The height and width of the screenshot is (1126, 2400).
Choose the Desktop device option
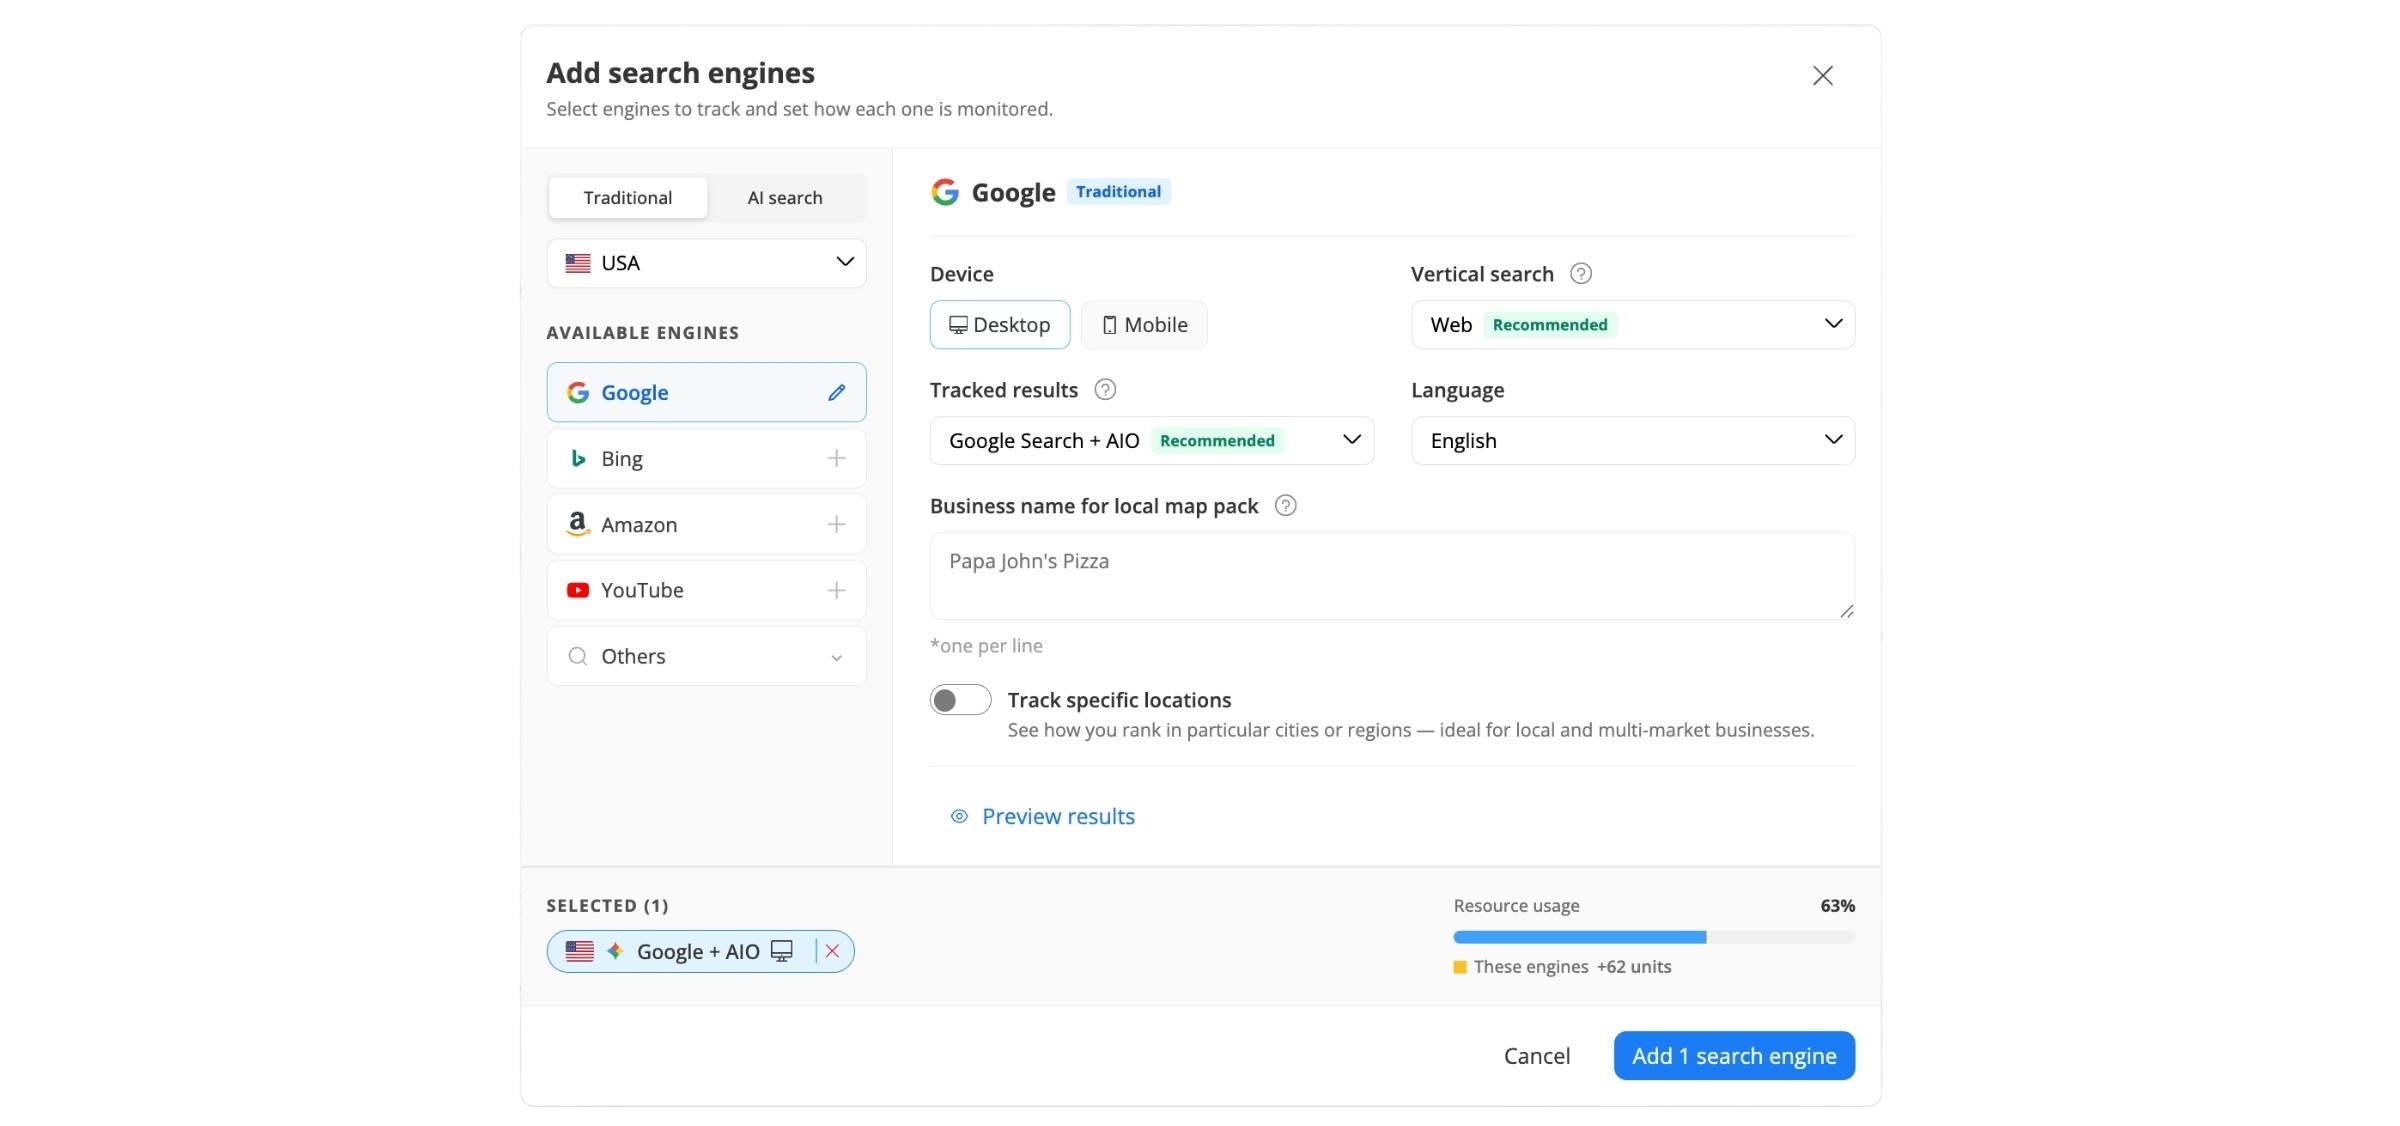(x=999, y=325)
